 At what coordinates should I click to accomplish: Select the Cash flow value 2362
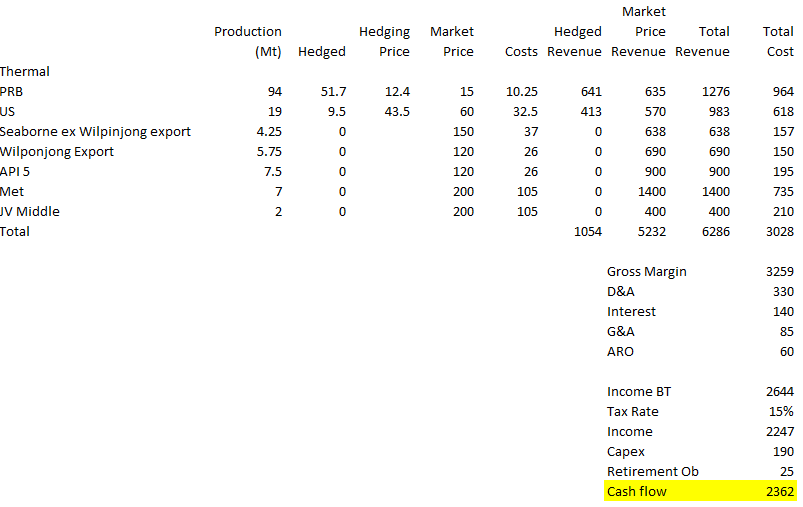779,491
